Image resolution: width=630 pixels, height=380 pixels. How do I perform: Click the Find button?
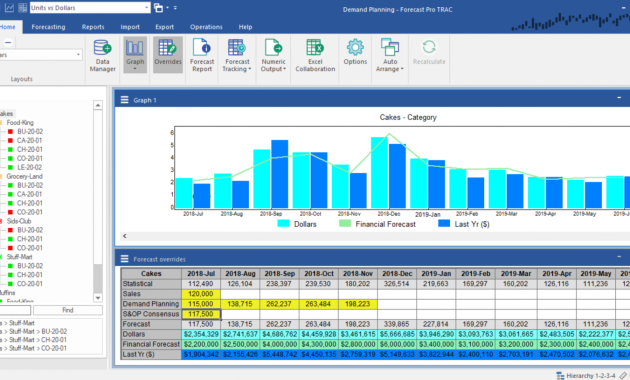(68, 310)
